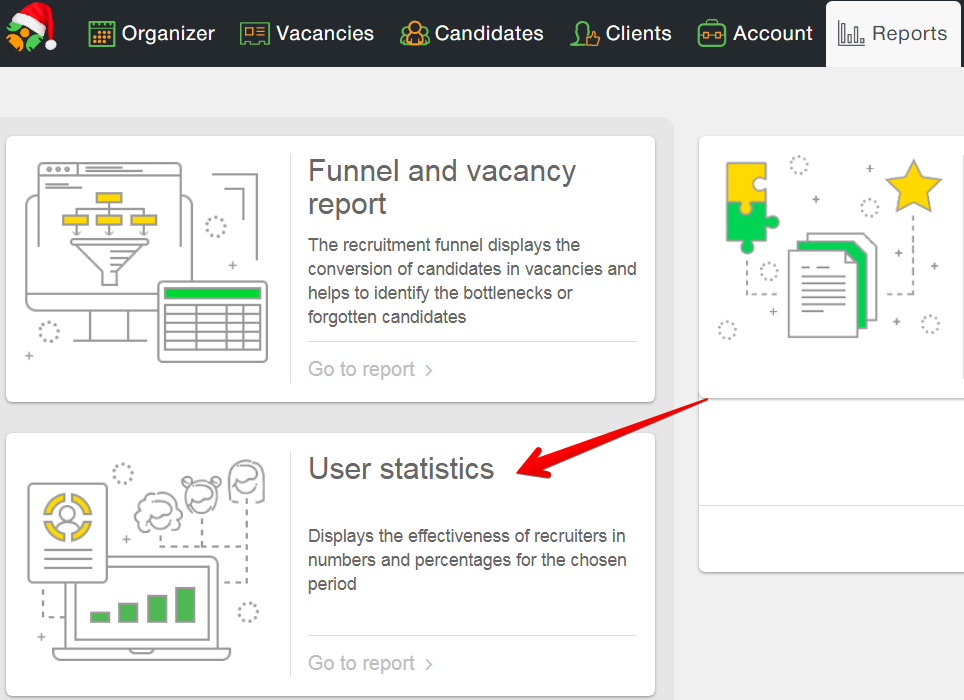Open the Funnel and vacancy report link

(x=361, y=370)
